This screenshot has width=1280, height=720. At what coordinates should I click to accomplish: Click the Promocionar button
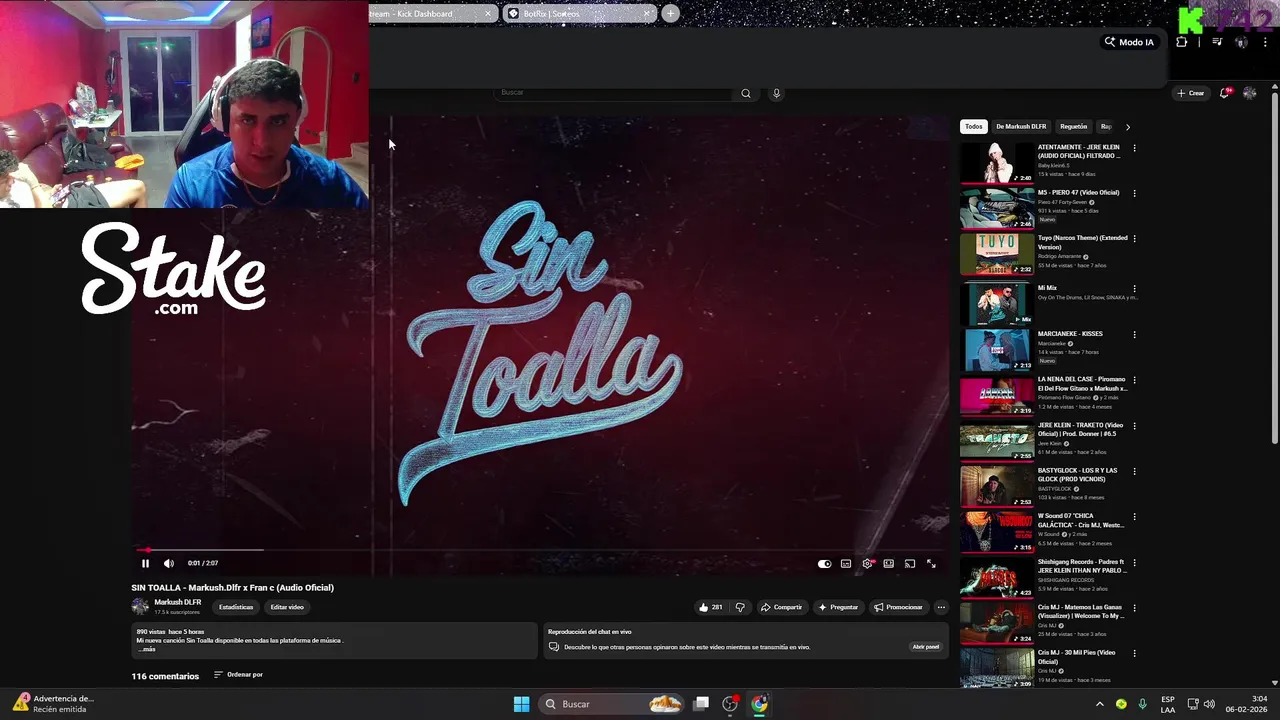click(x=898, y=607)
